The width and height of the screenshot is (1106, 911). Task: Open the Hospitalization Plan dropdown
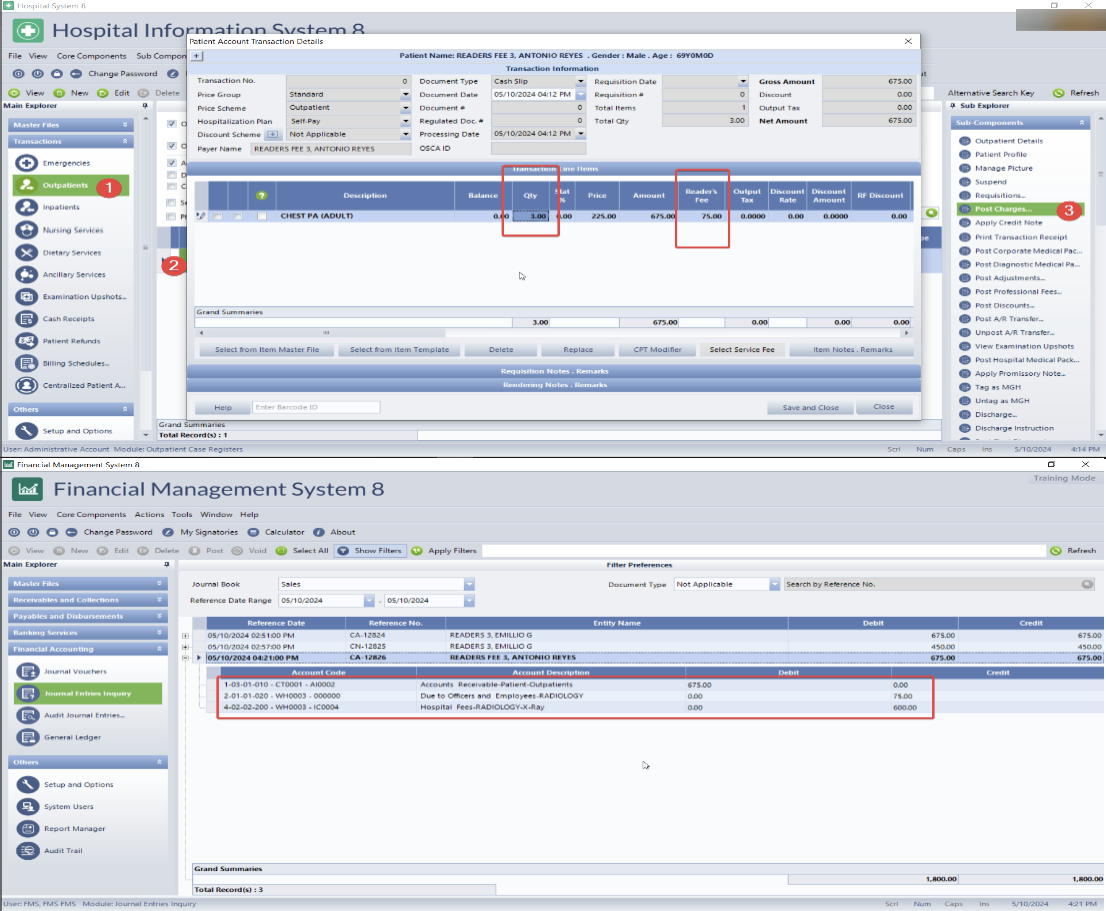406,121
